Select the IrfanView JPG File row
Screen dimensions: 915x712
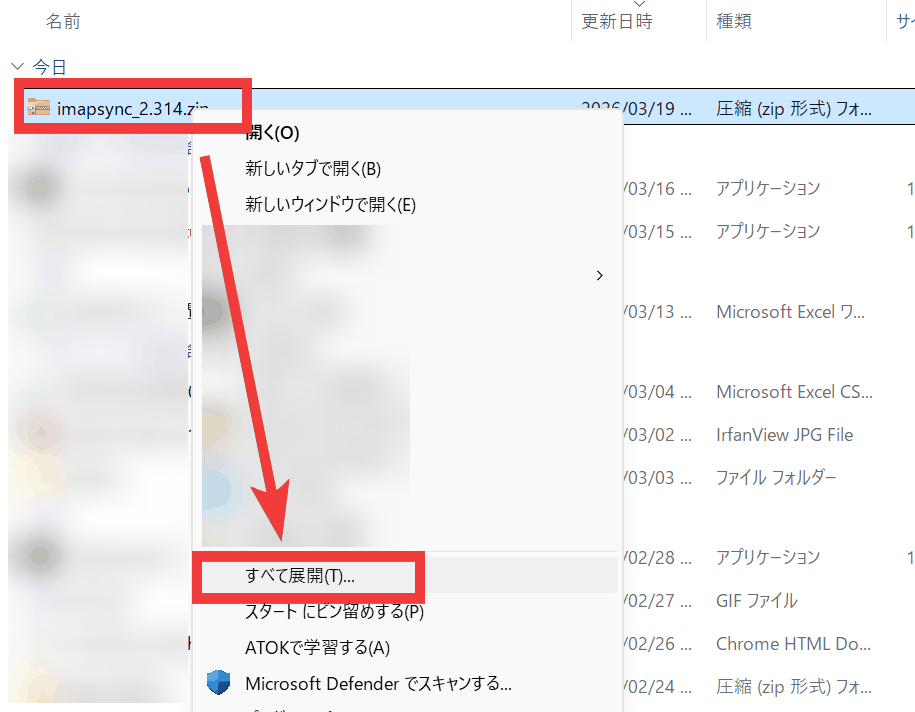(784, 435)
